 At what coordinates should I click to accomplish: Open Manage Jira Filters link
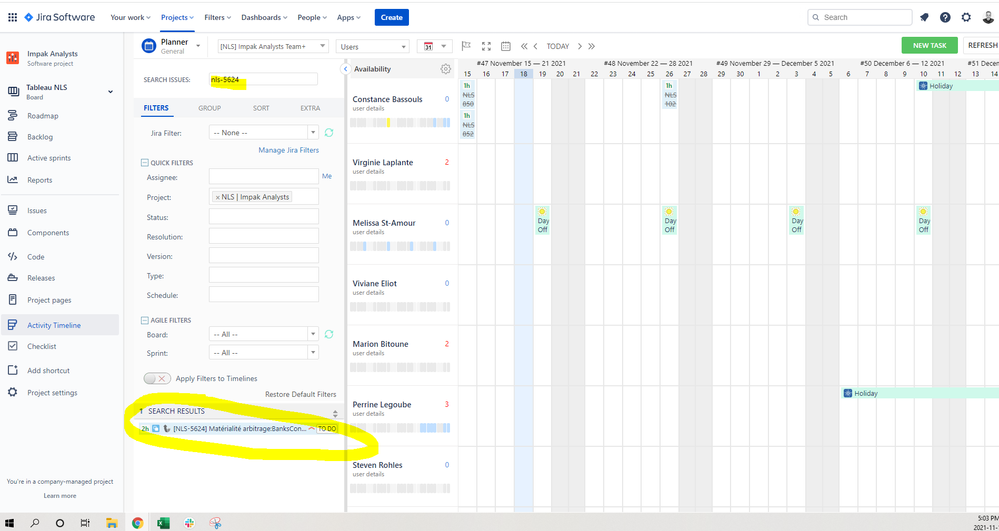[289, 150]
